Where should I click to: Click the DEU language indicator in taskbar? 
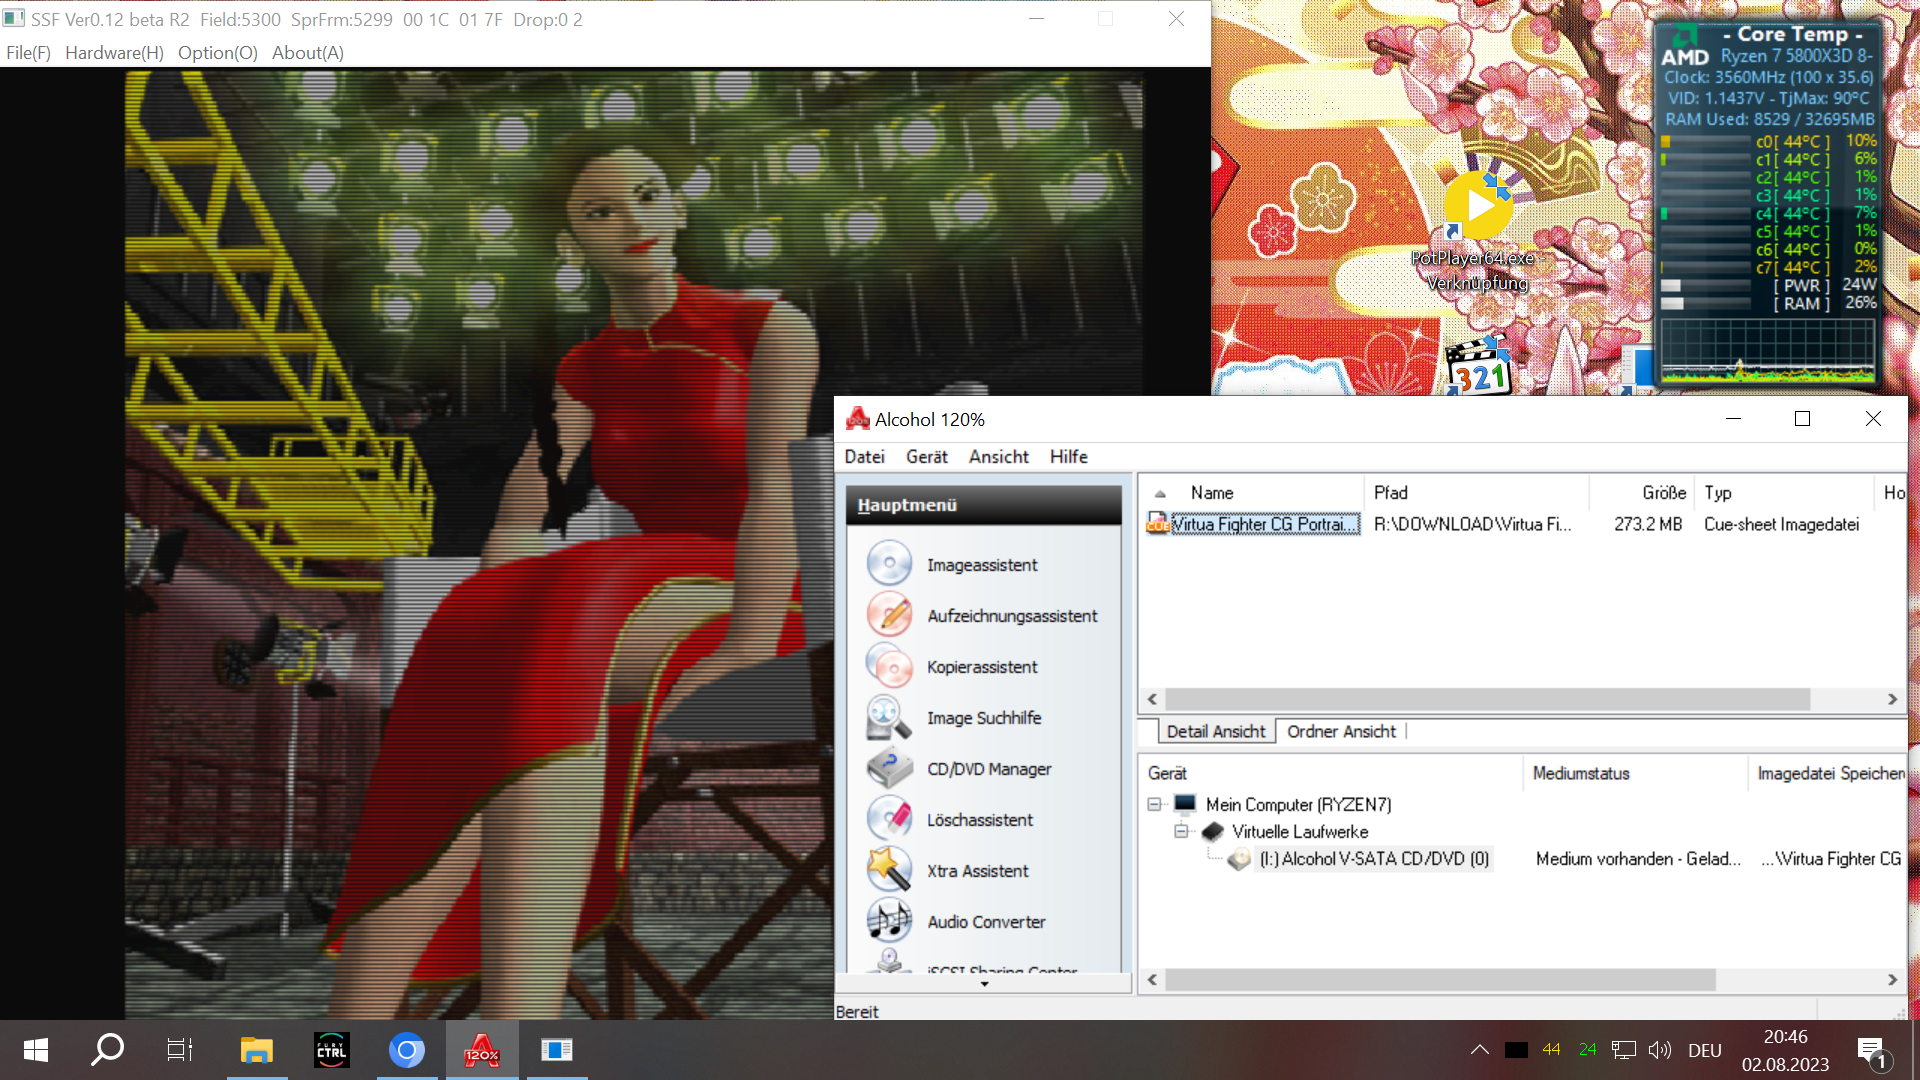[x=1705, y=1051]
